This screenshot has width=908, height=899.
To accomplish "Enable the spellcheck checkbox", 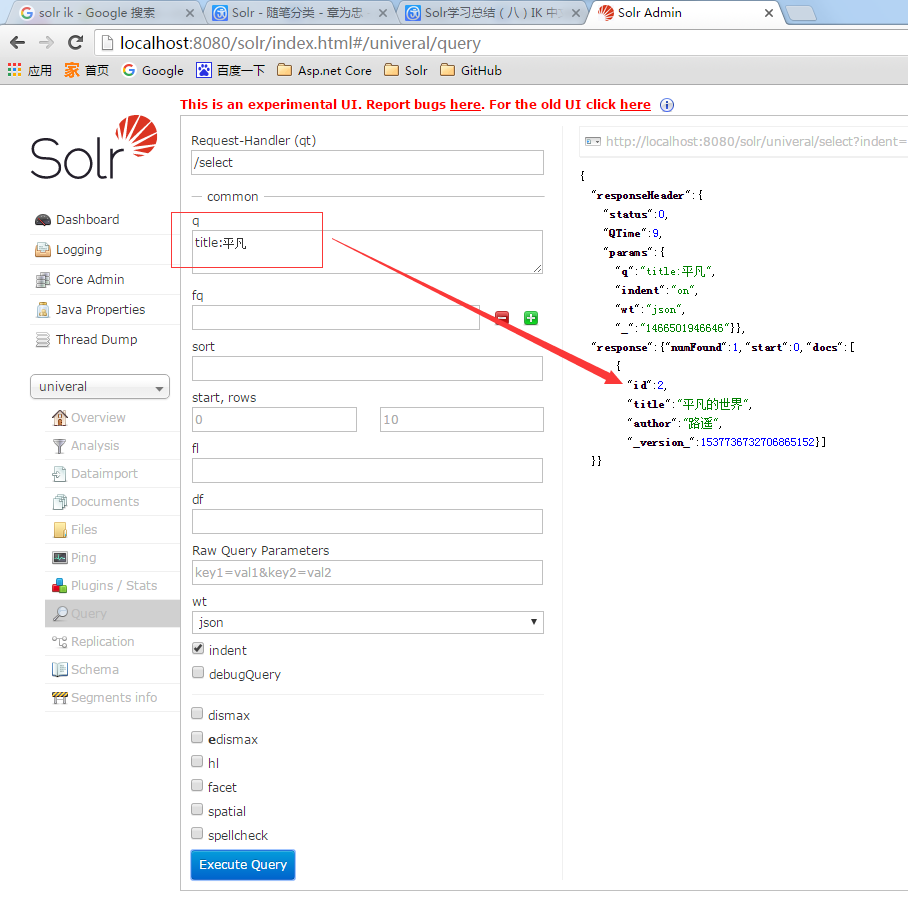I will point(197,834).
